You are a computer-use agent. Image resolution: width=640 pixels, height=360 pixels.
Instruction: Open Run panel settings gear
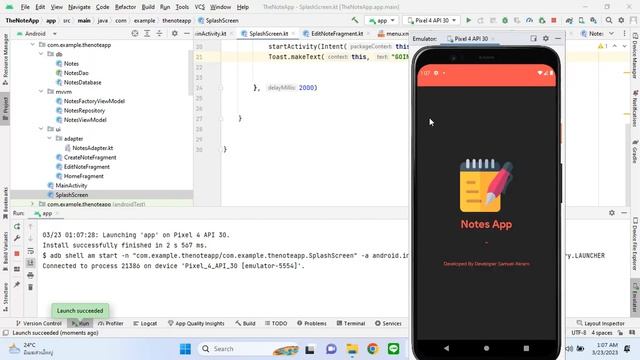point(611,213)
